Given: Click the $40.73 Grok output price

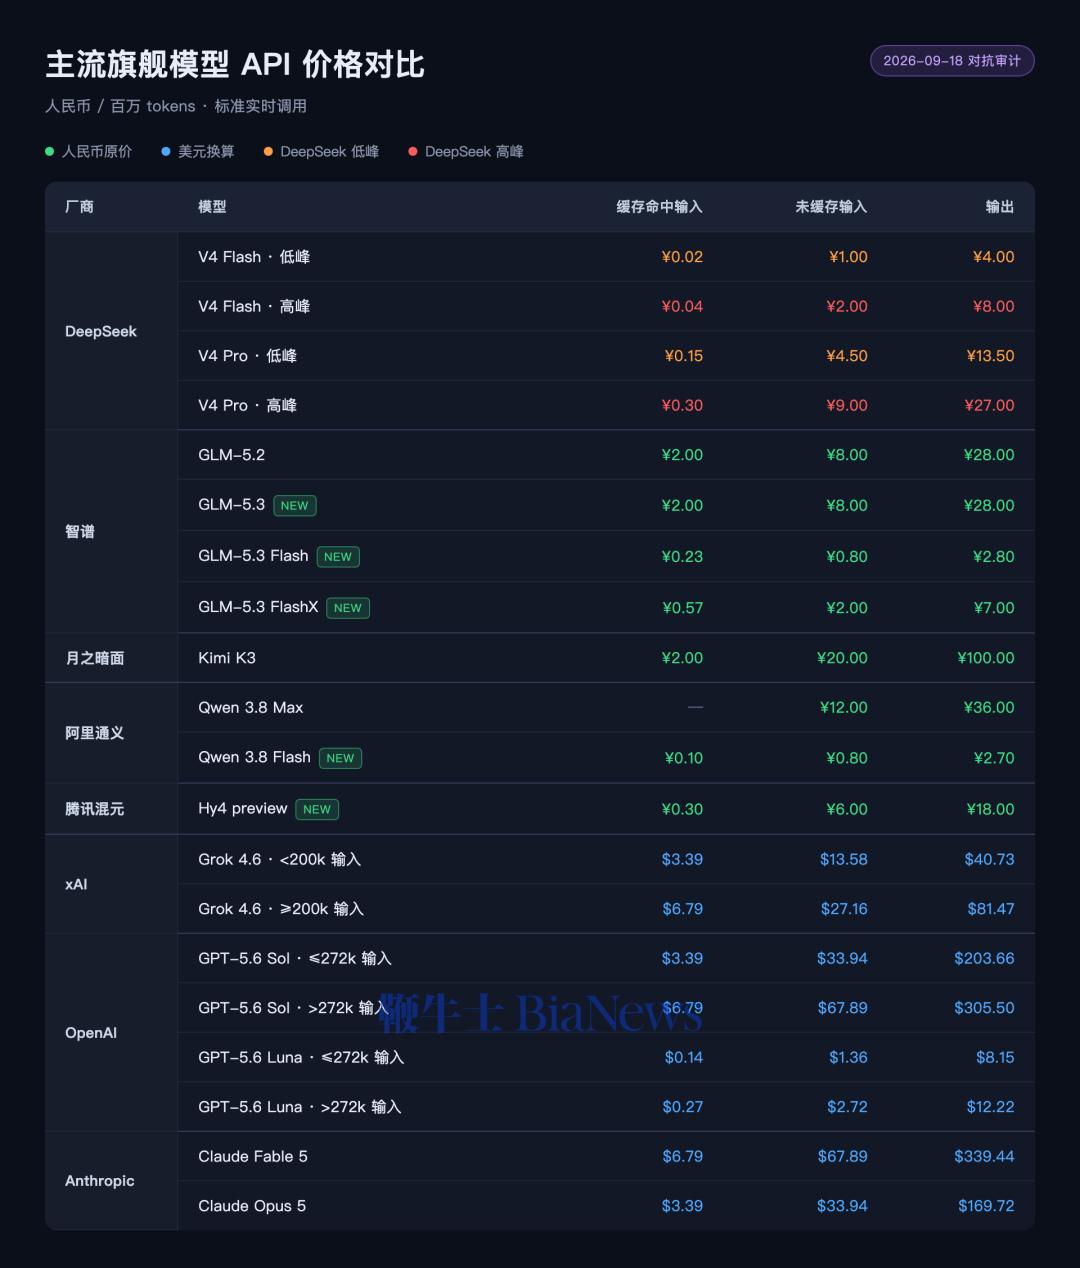Looking at the screenshot, I should tap(990, 860).
